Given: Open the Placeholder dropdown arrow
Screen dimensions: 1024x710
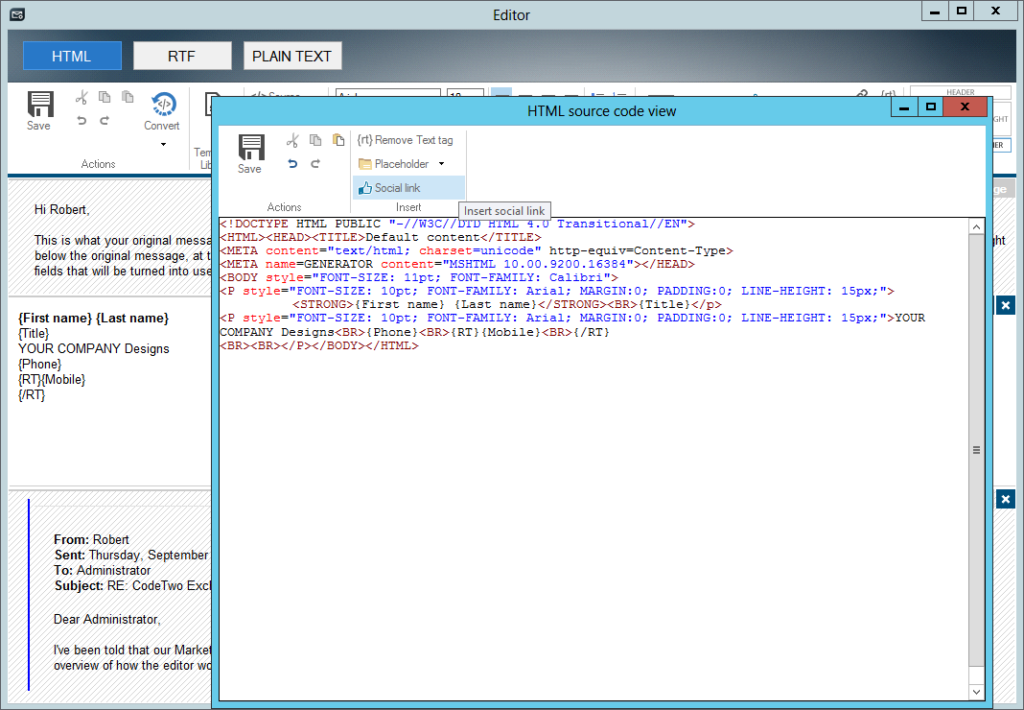Looking at the screenshot, I should [441, 164].
